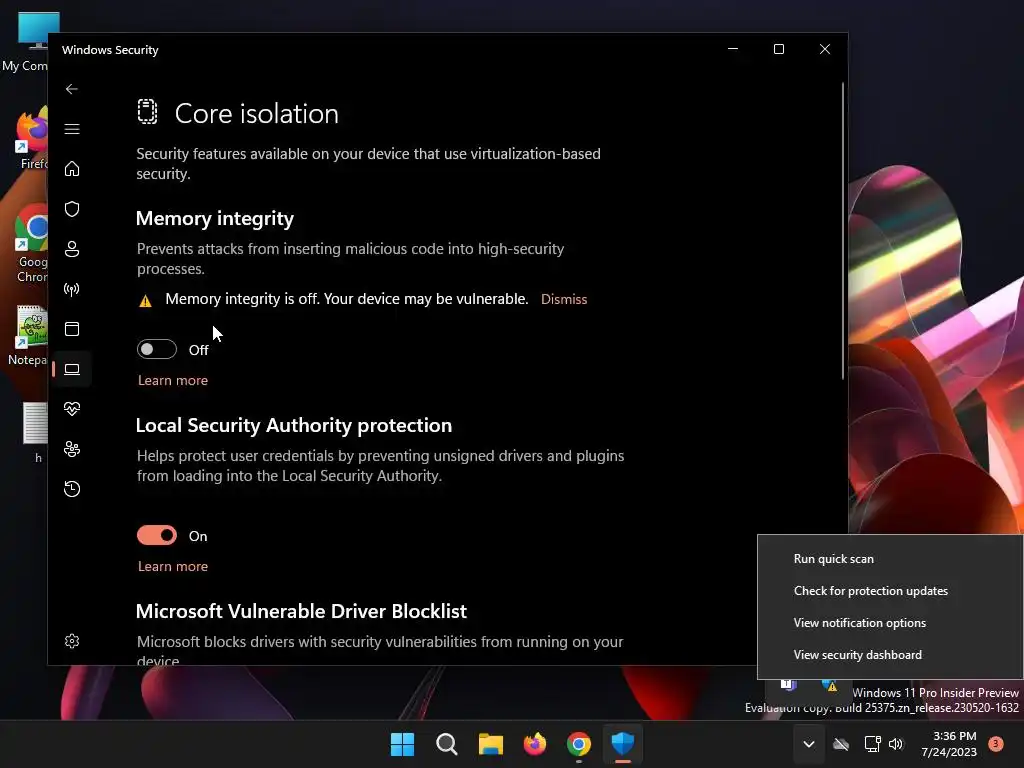Click the Firefox desktop shortcut
The image size is (1024, 768).
[x=33, y=140]
